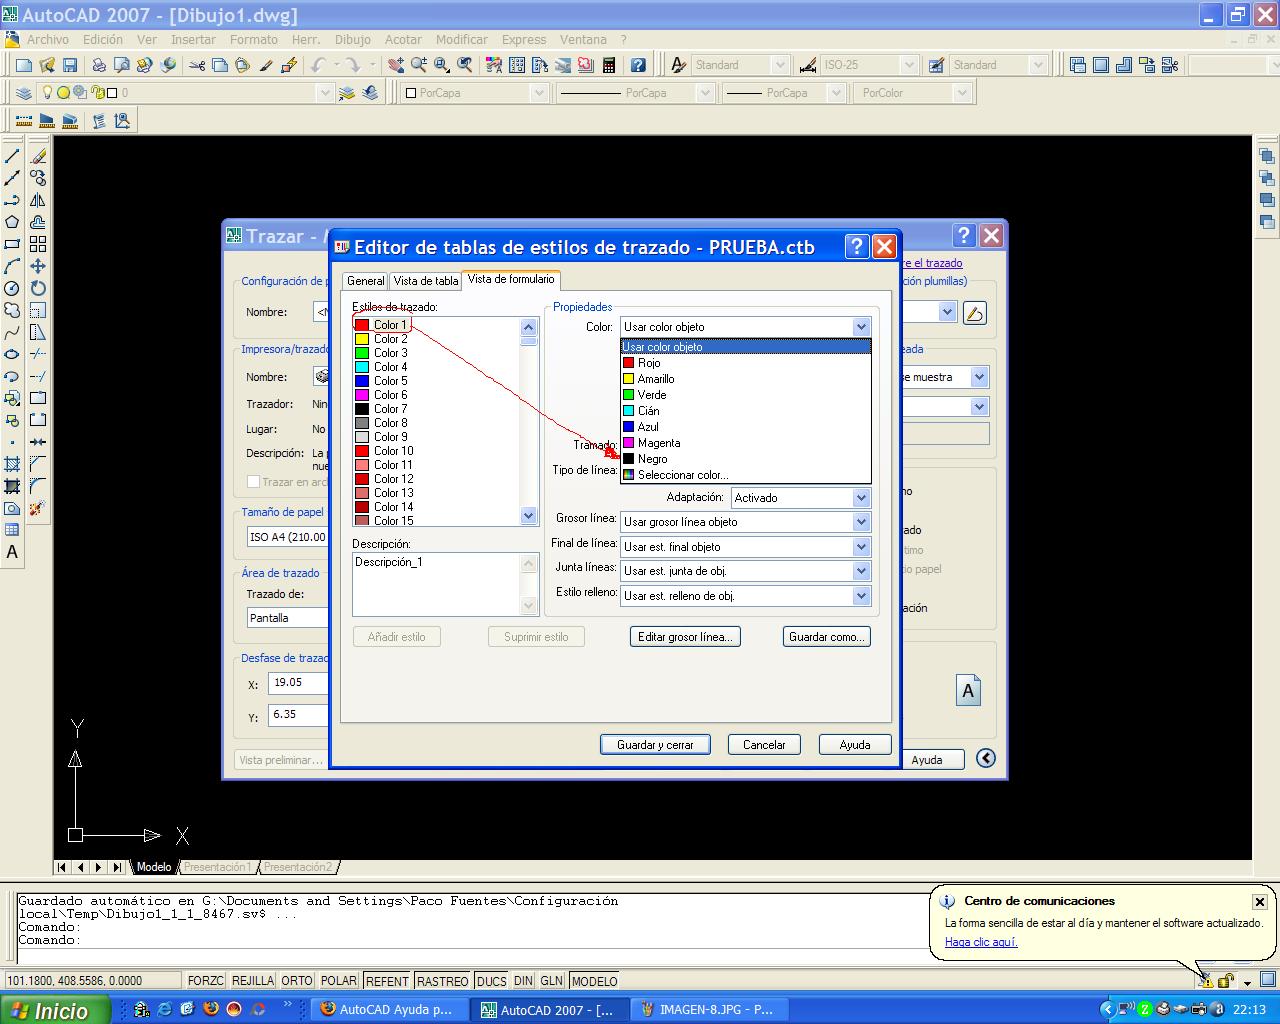1280x1024 pixels.
Task: Toggle REFENT object snap
Action: tap(387, 981)
